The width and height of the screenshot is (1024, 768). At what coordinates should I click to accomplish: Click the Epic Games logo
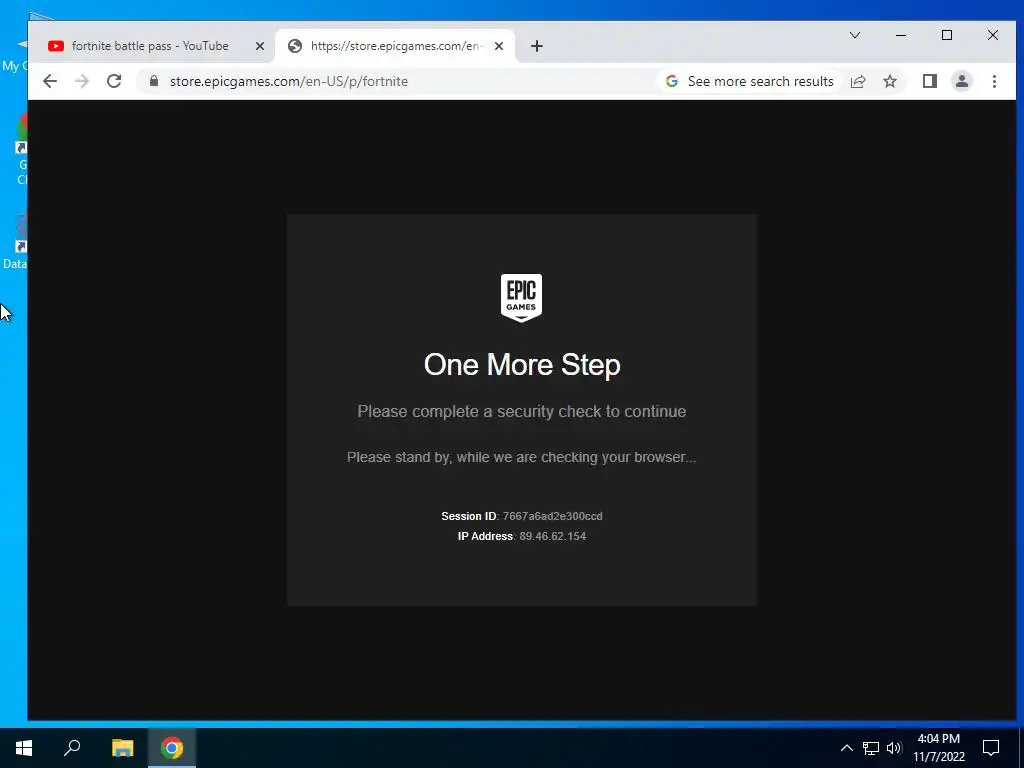click(x=521, y=298)
